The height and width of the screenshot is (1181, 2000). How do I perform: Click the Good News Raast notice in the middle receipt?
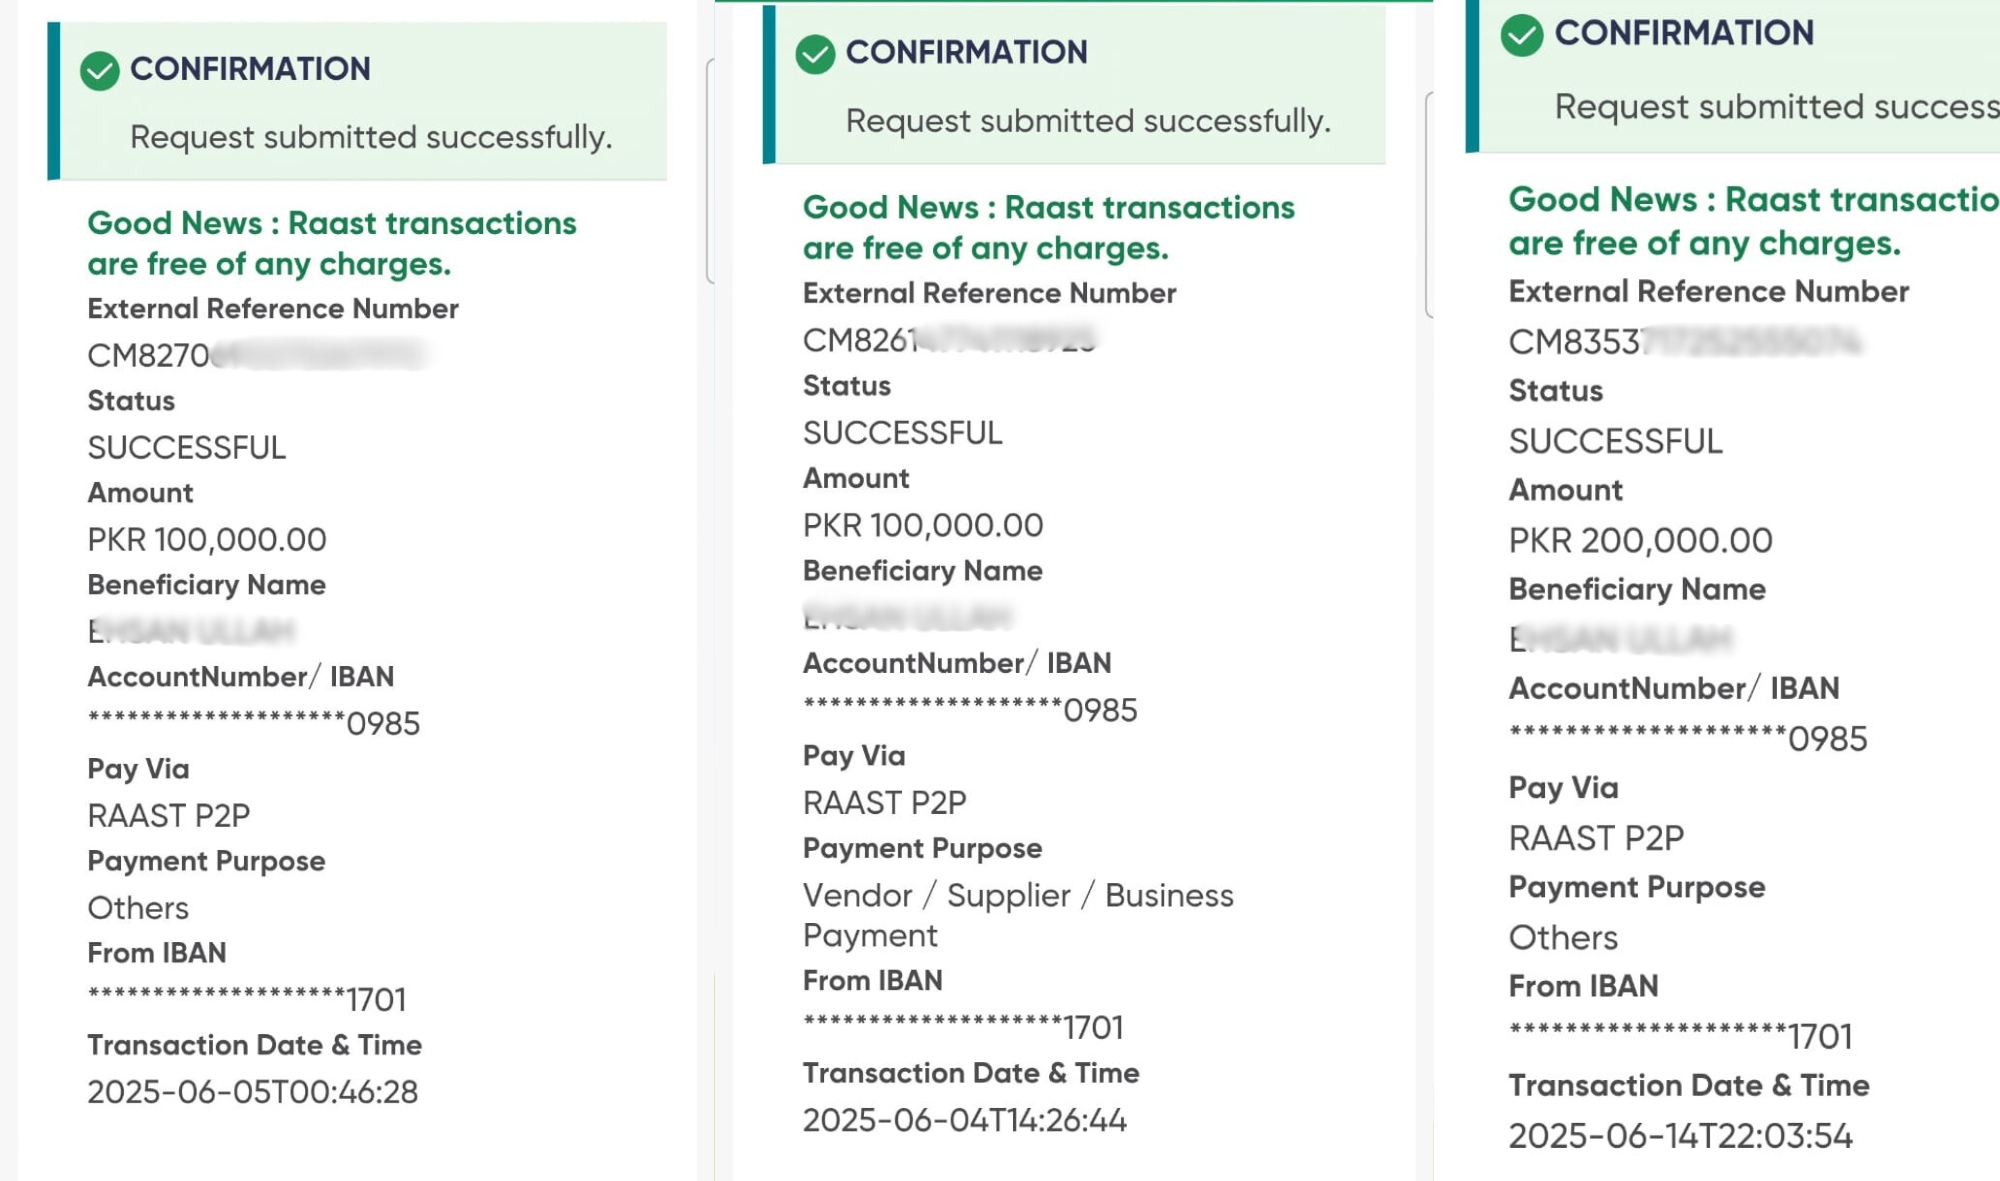point(1048,228)
